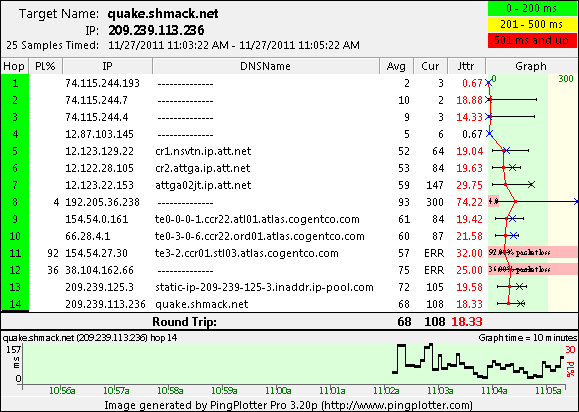Click the red average dot on hop 8 graph

pos(515,202)
